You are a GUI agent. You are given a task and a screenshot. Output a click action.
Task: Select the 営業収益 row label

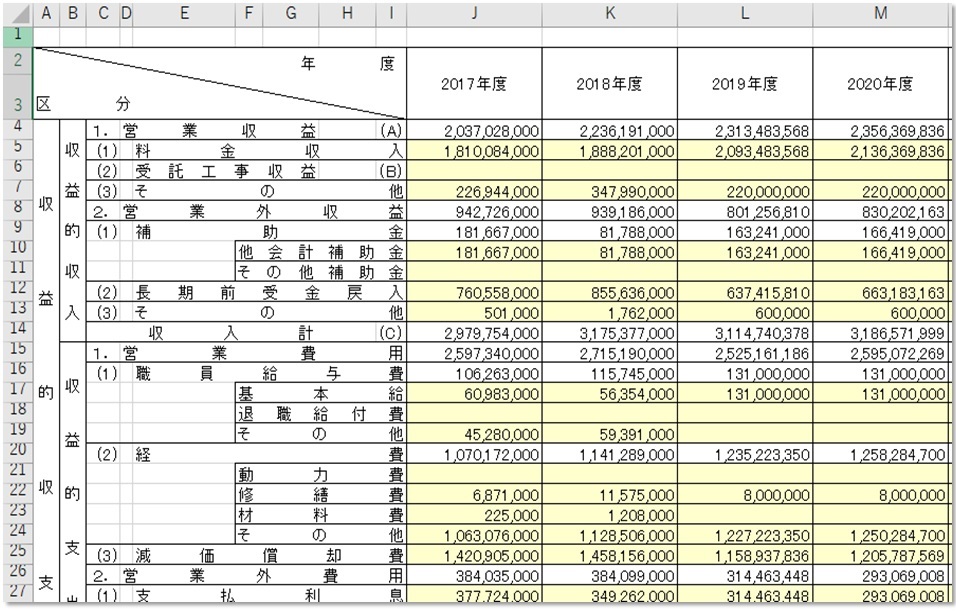pos(246,130)
